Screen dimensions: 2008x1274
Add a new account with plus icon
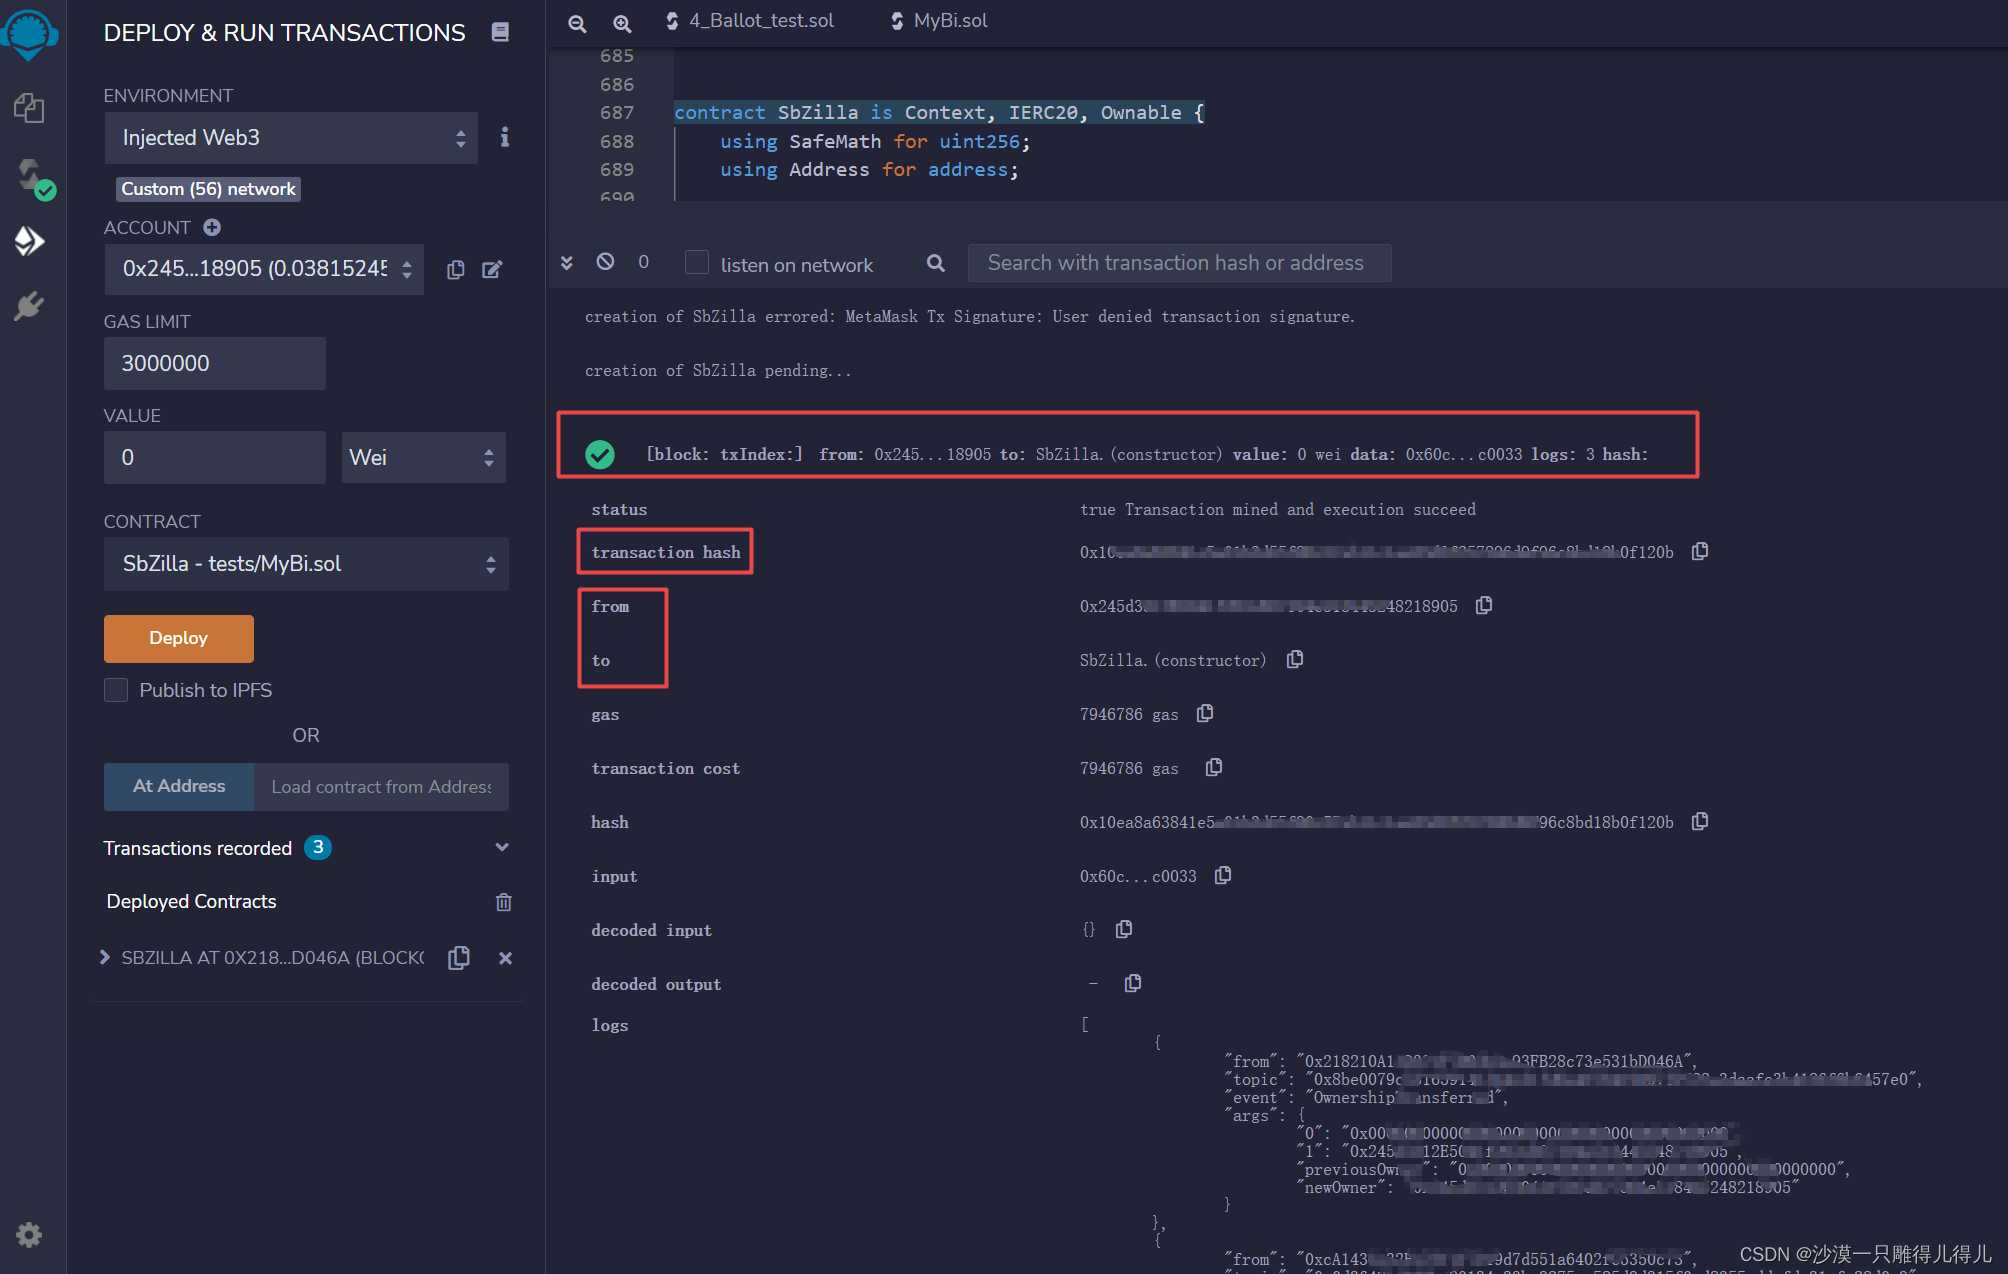212,228
